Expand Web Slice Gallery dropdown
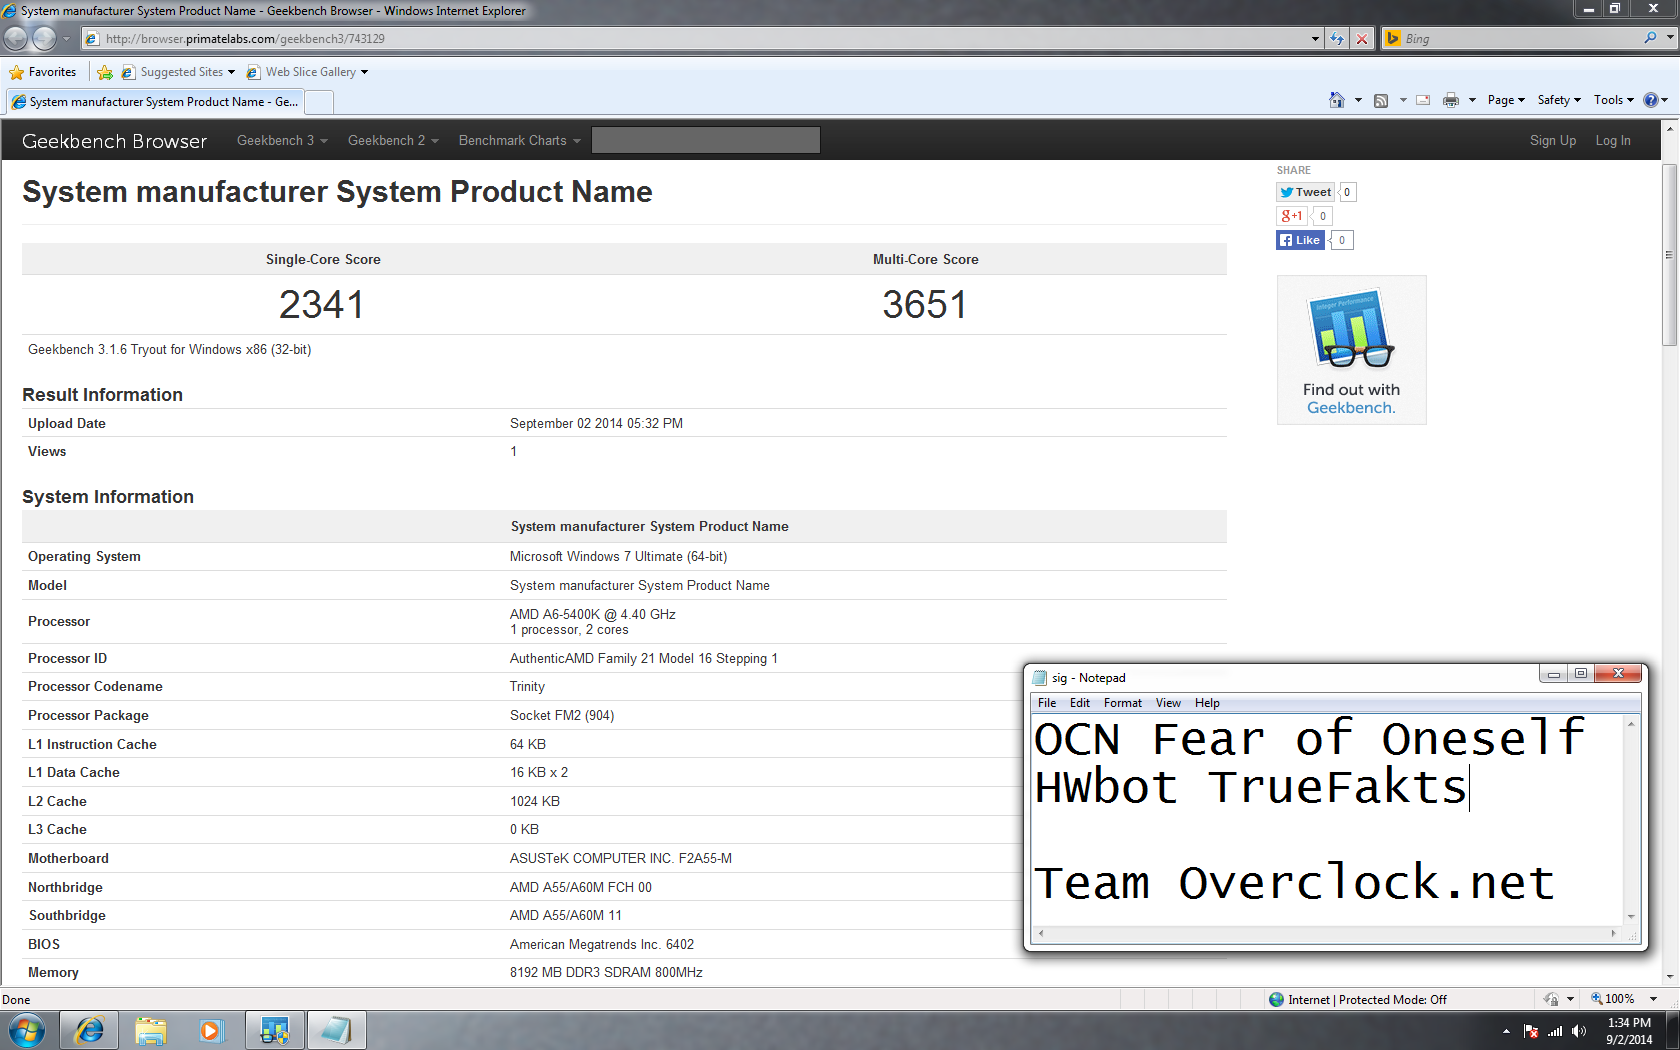 point(364,72)
